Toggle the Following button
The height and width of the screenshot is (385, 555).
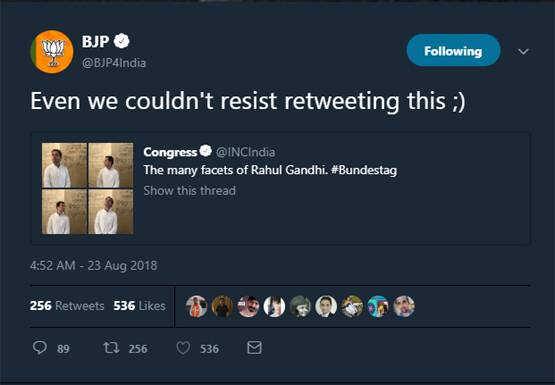[453, 50]
